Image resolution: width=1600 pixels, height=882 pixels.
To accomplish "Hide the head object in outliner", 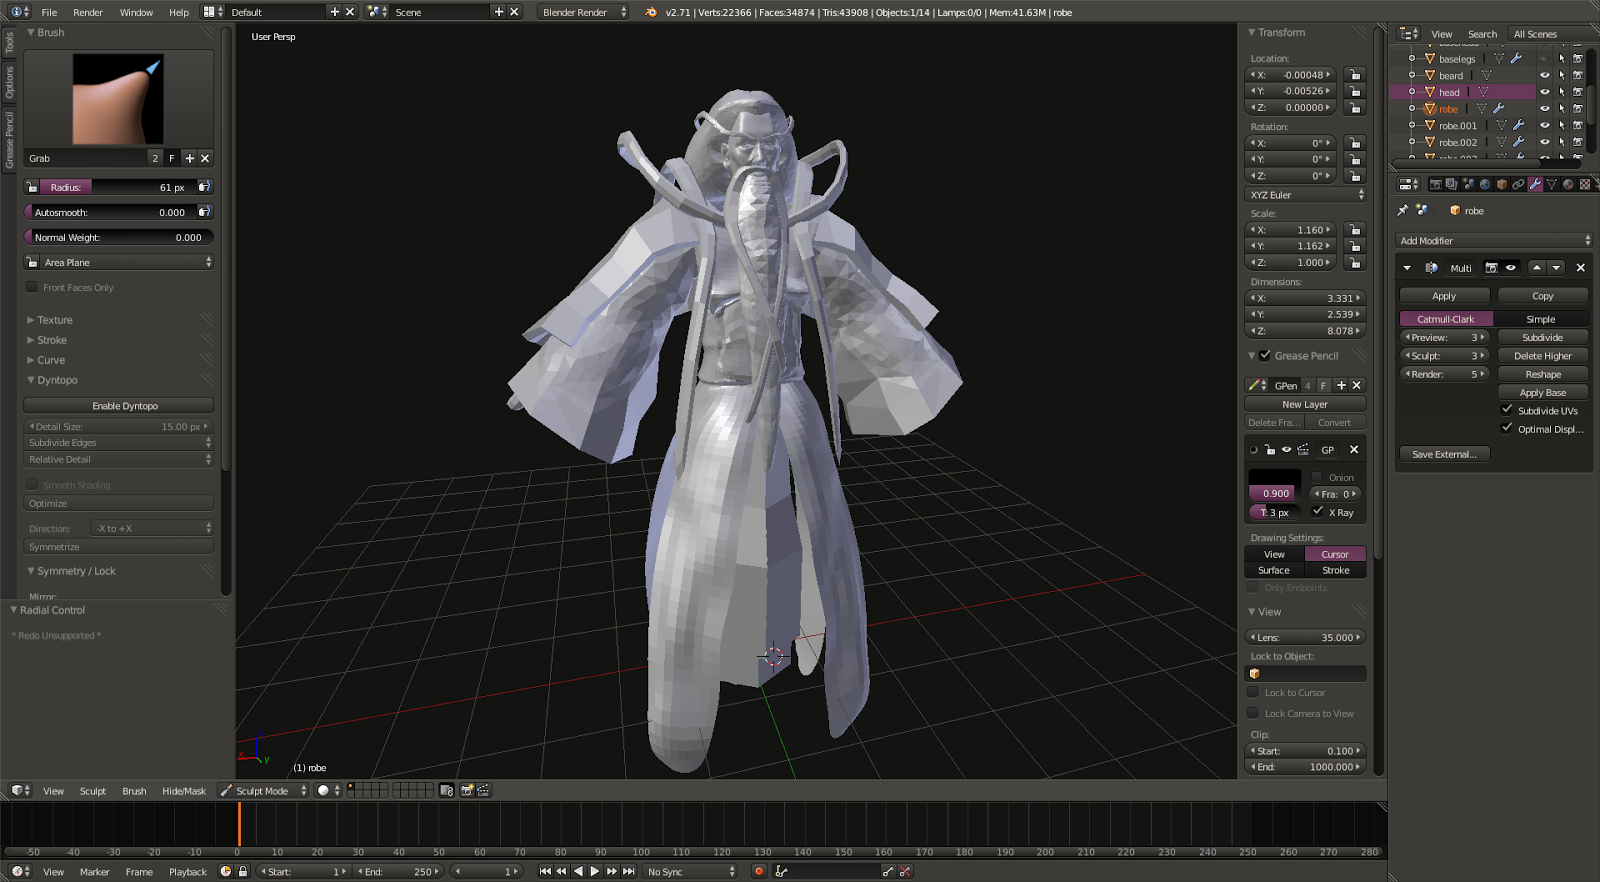I will (1544, 92).
